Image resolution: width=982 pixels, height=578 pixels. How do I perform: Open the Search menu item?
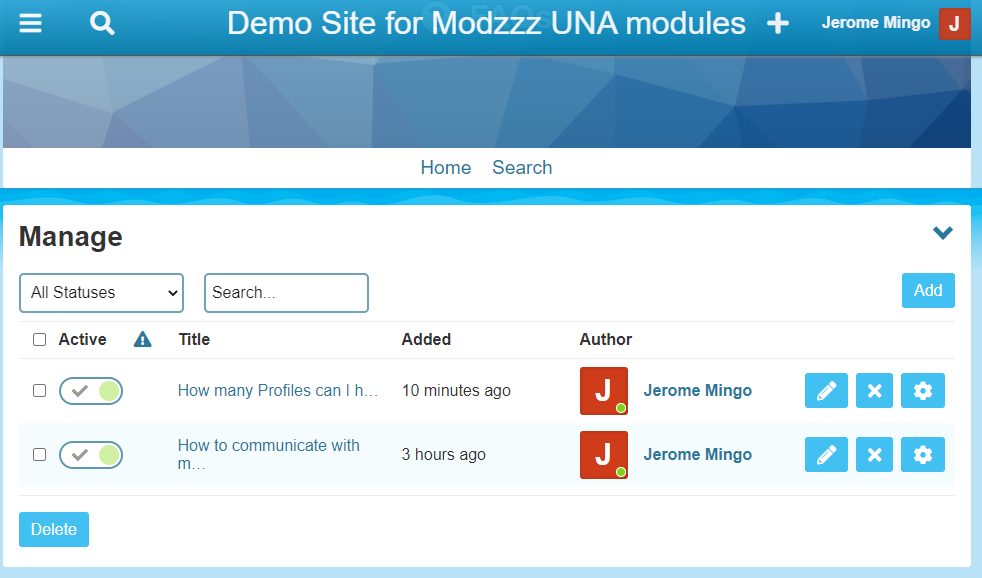[x=522, y=168]
